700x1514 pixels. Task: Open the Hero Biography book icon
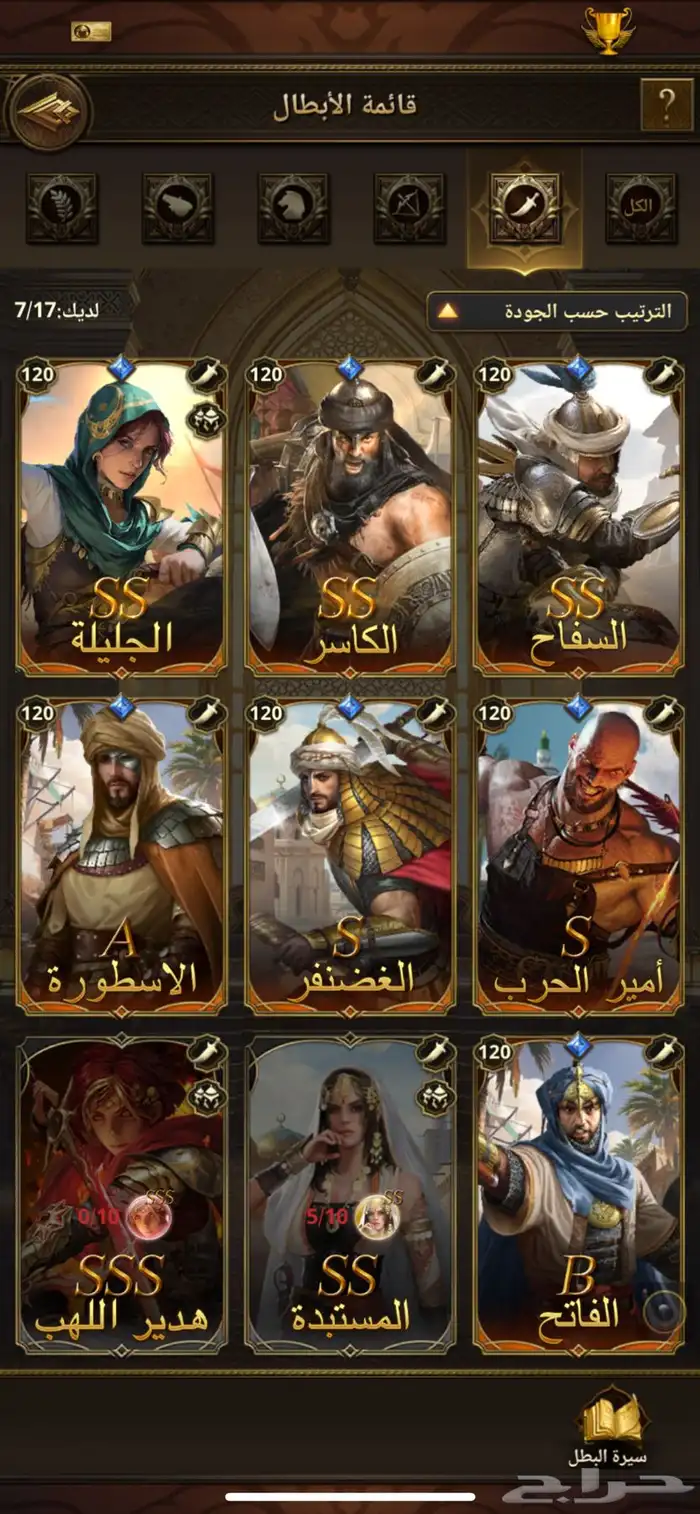tap(614, 1428)
